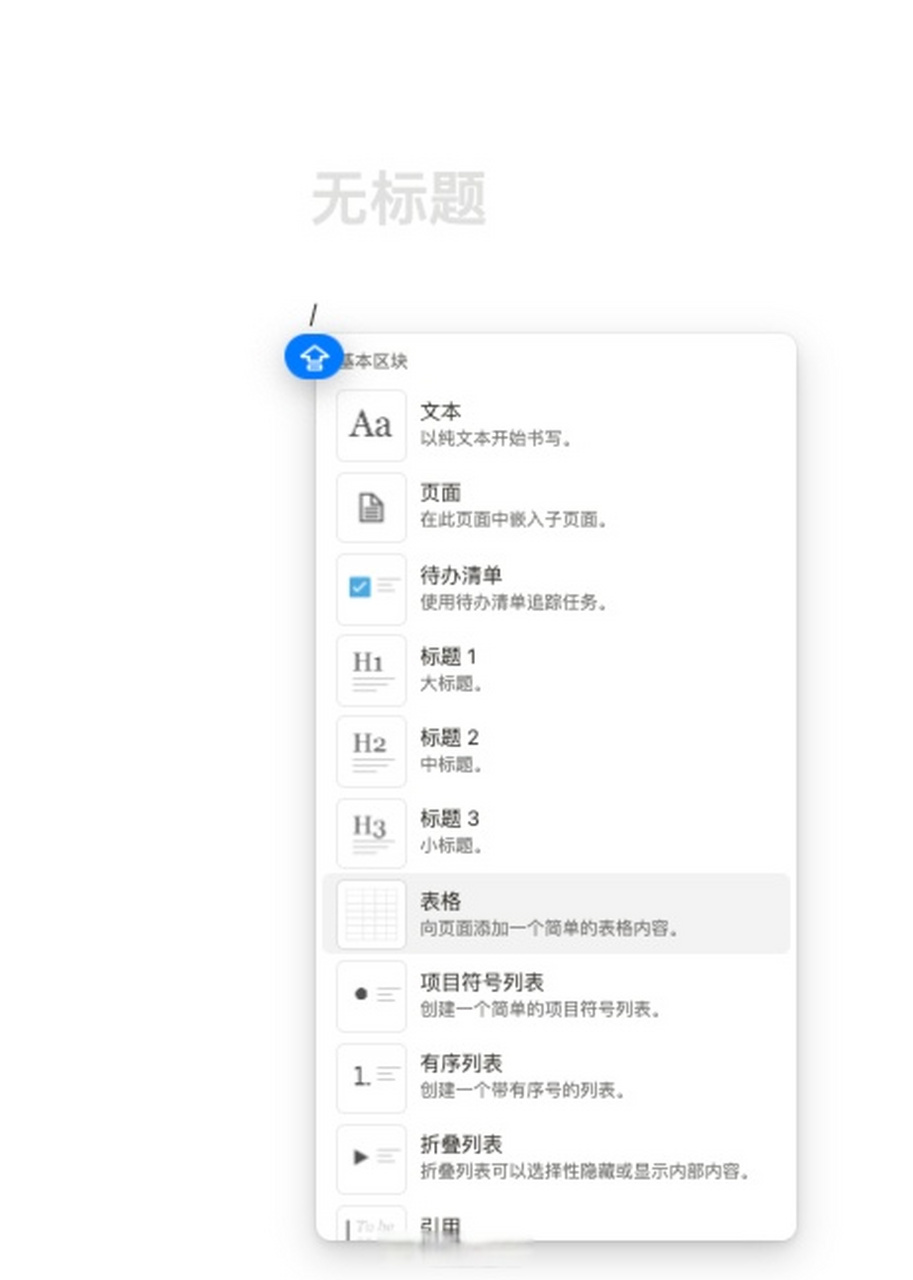Click the 大标题。 description
This screenshot has width=913, height=1280.
[452, 684]
